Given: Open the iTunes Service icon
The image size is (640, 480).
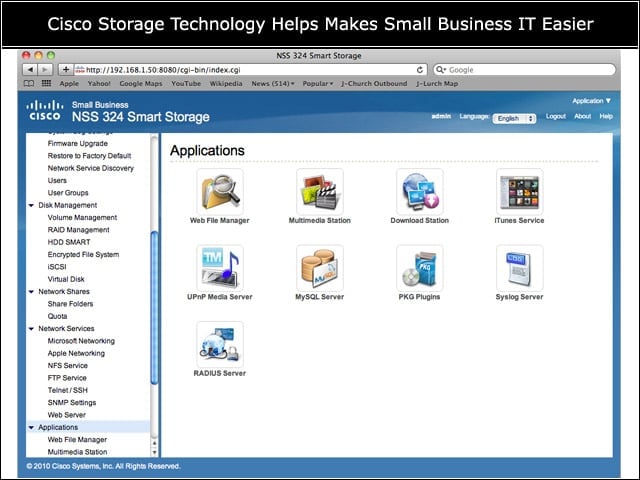Looking at the screenshot, I should coord(519,192).
